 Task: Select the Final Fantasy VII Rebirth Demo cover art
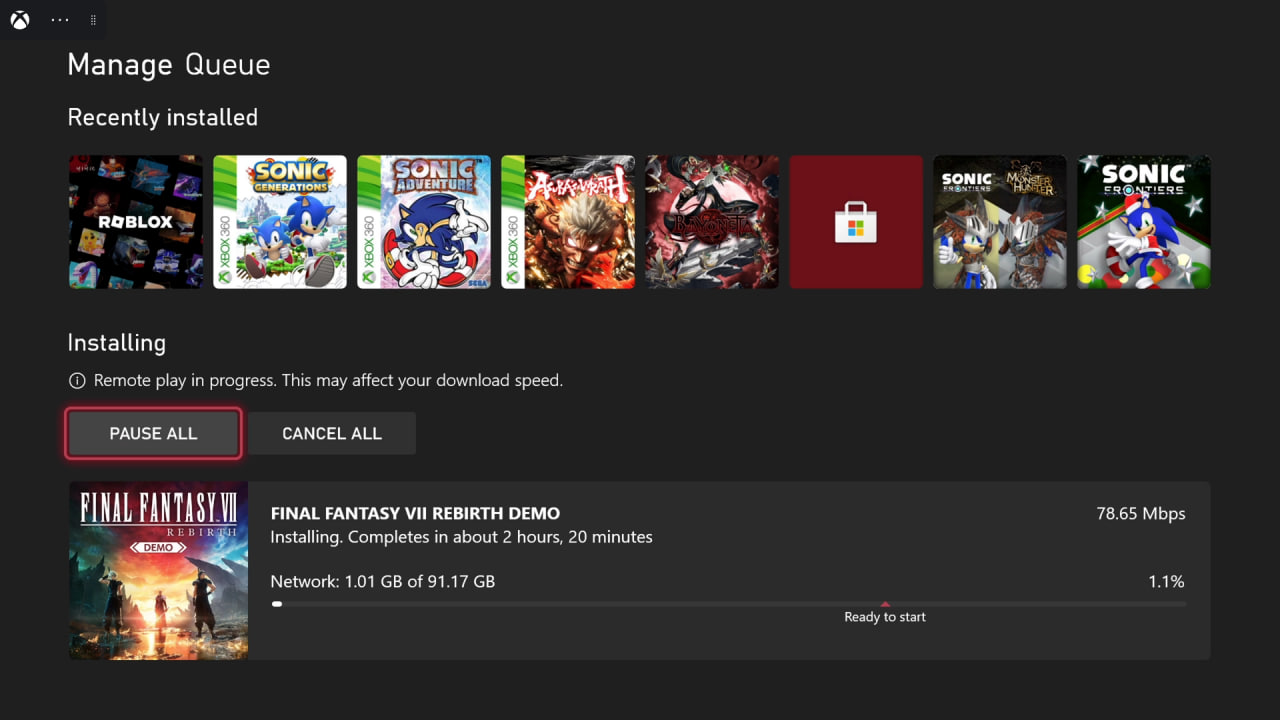(x=158, y=571)
